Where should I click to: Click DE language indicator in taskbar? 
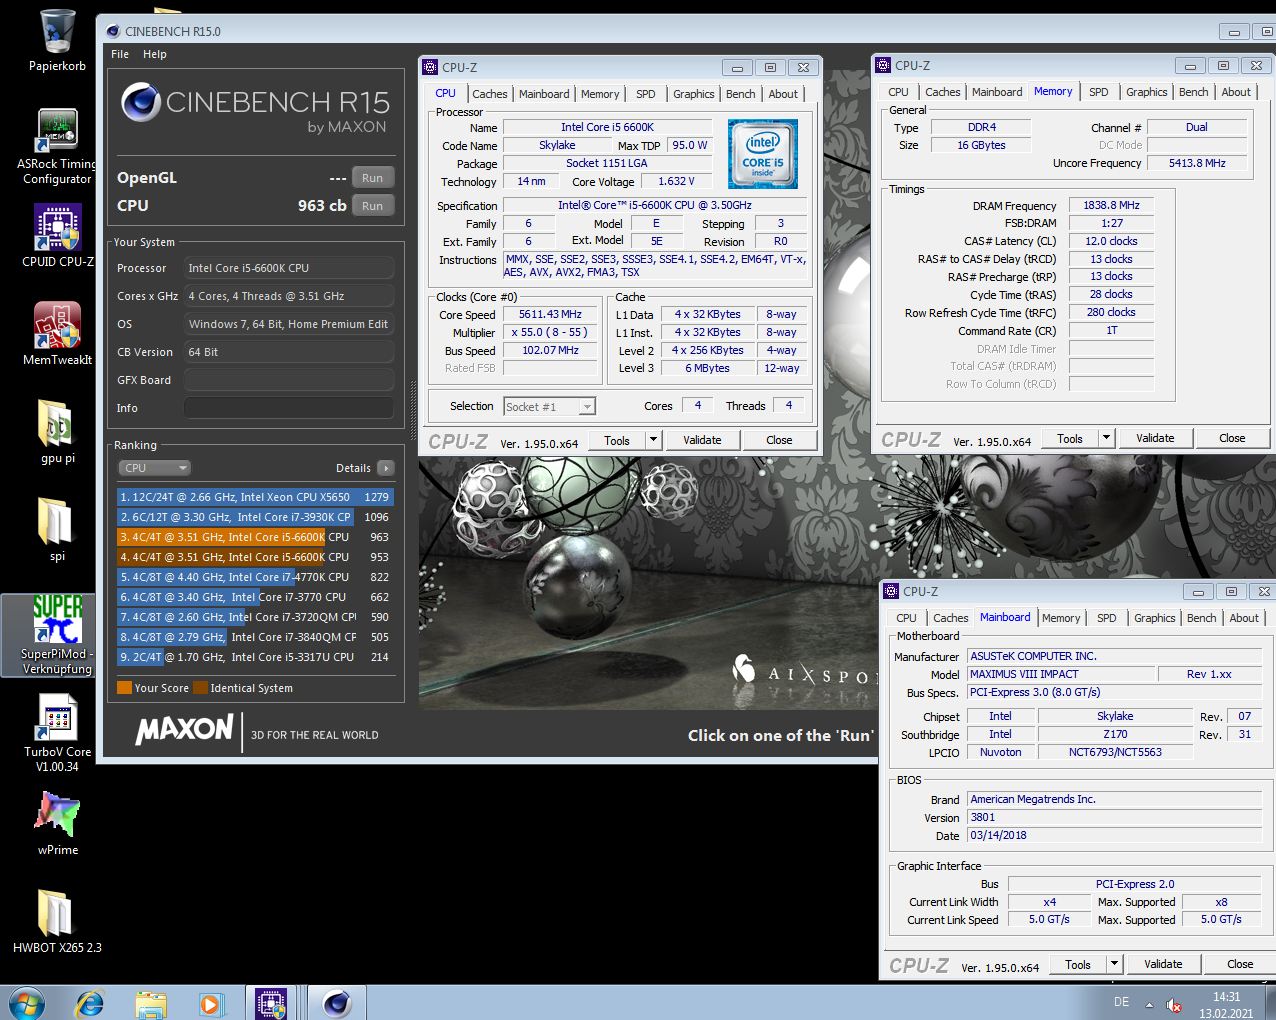[x=1121, y=1002]
